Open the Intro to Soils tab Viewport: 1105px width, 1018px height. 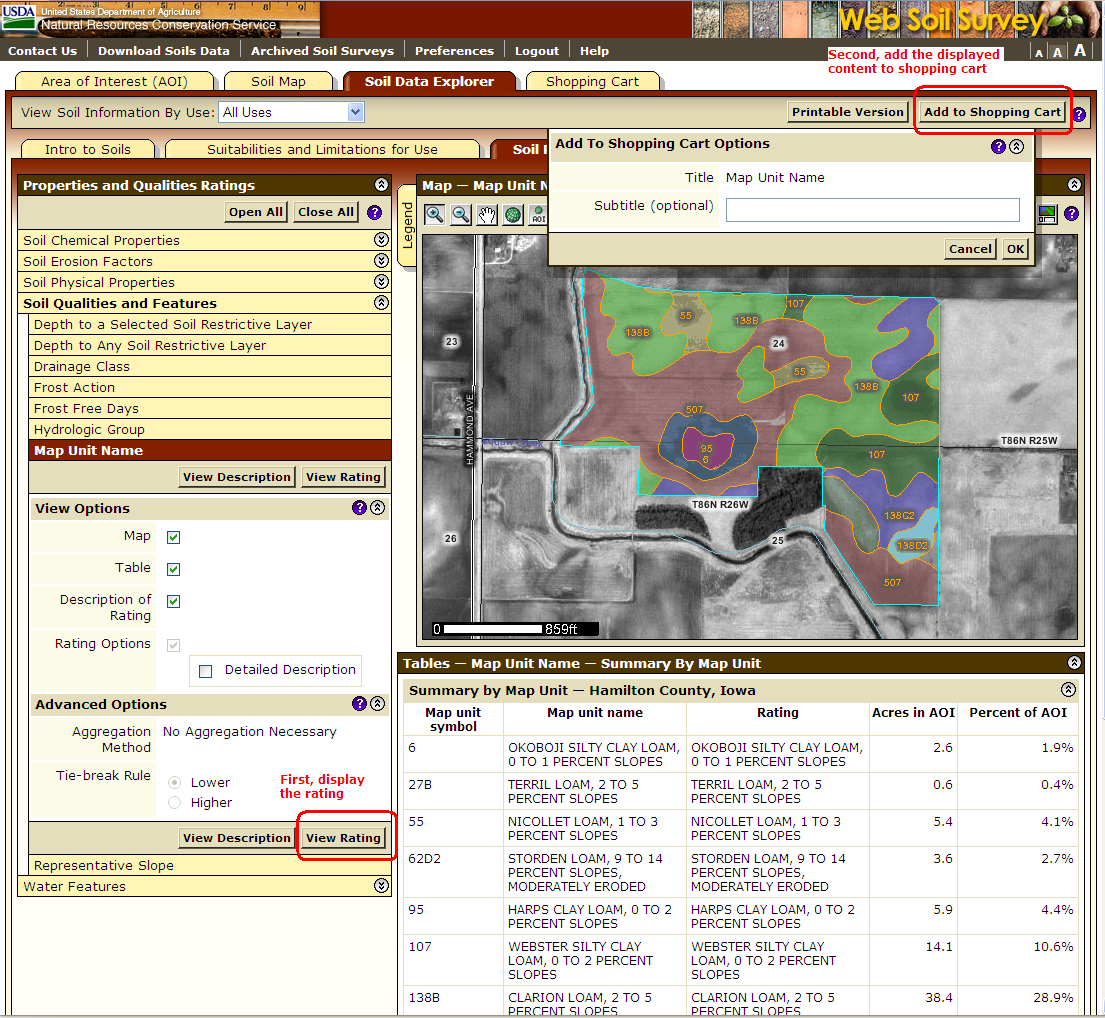tap(88, 149)
